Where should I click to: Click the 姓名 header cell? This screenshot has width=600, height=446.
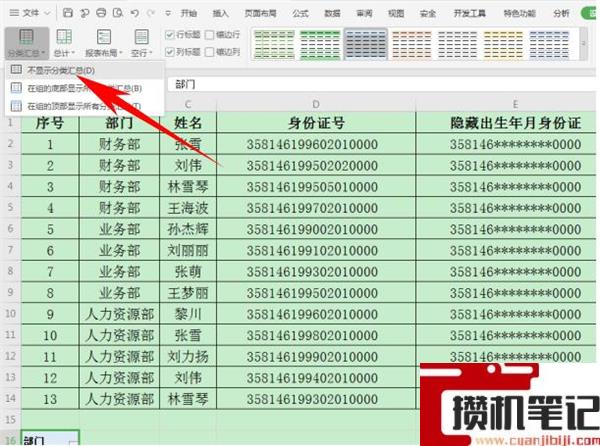[x=188, y=123]
